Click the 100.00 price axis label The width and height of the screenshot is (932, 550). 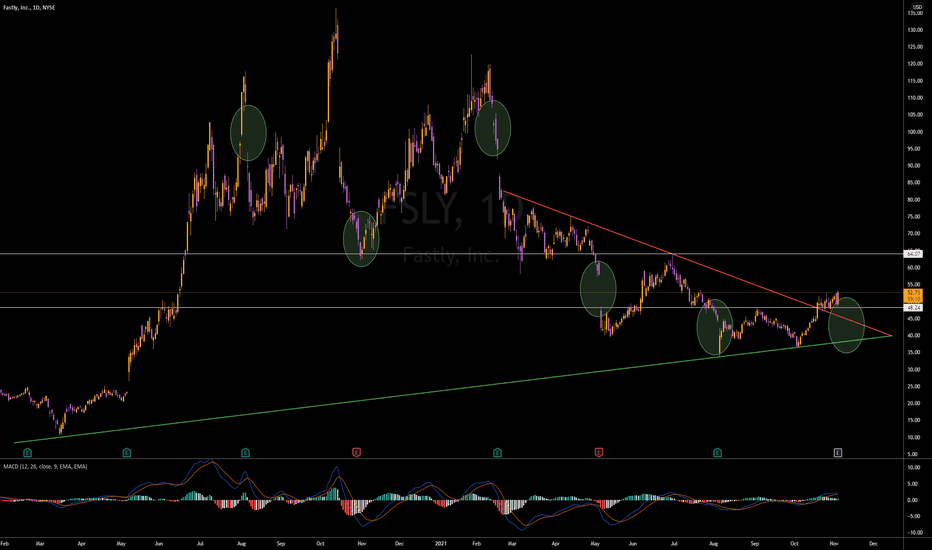915,132
